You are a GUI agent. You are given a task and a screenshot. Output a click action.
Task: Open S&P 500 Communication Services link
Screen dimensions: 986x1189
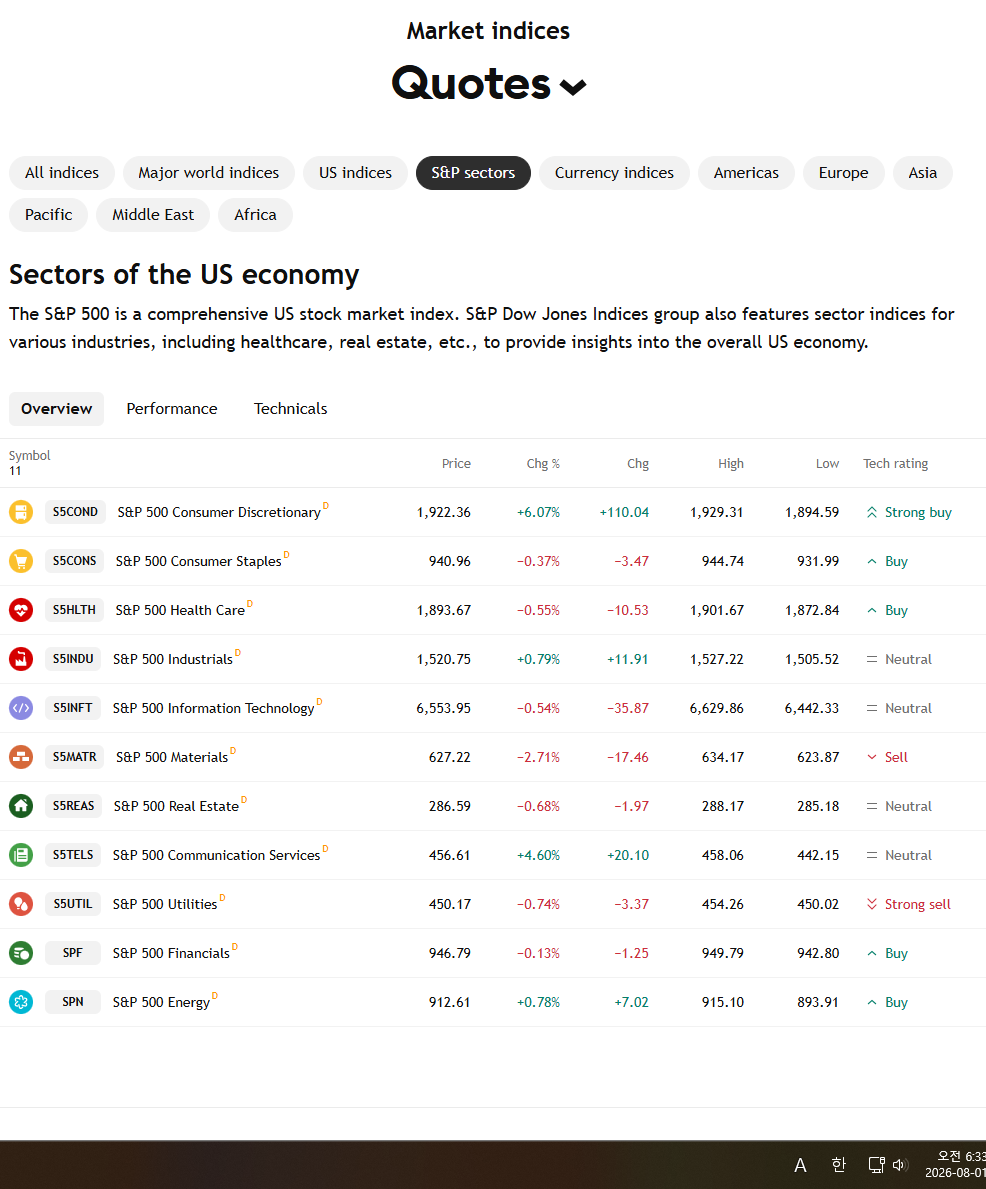(x=217, y=855)
